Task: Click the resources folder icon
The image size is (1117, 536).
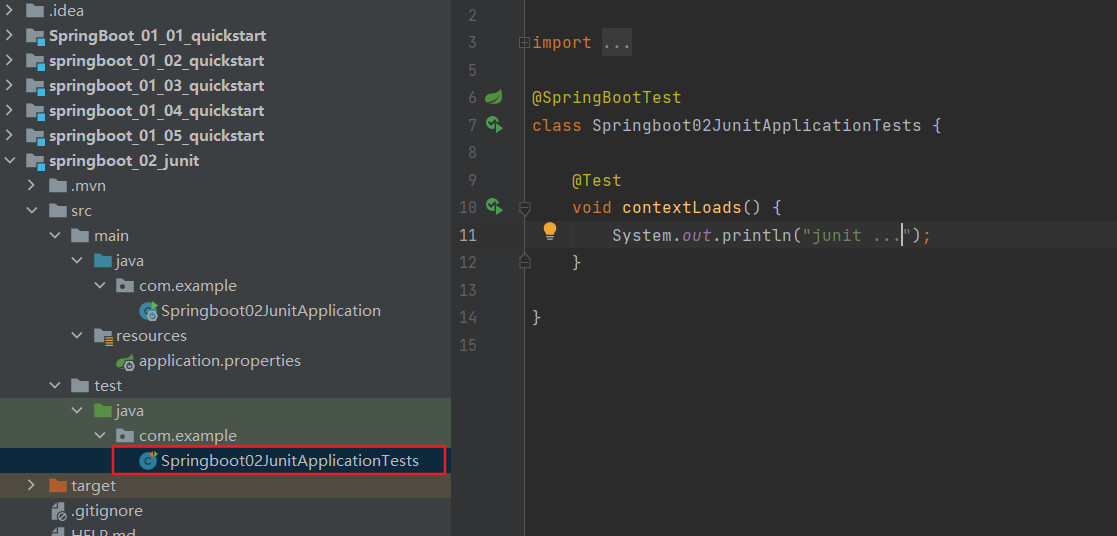Action: pyautogui.click(x=103, y=336)
